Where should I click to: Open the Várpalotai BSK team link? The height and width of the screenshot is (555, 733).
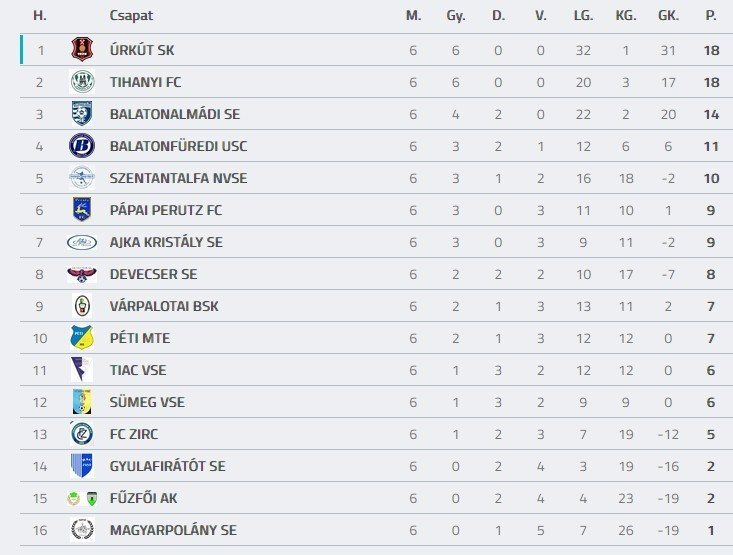pos(164,306)
